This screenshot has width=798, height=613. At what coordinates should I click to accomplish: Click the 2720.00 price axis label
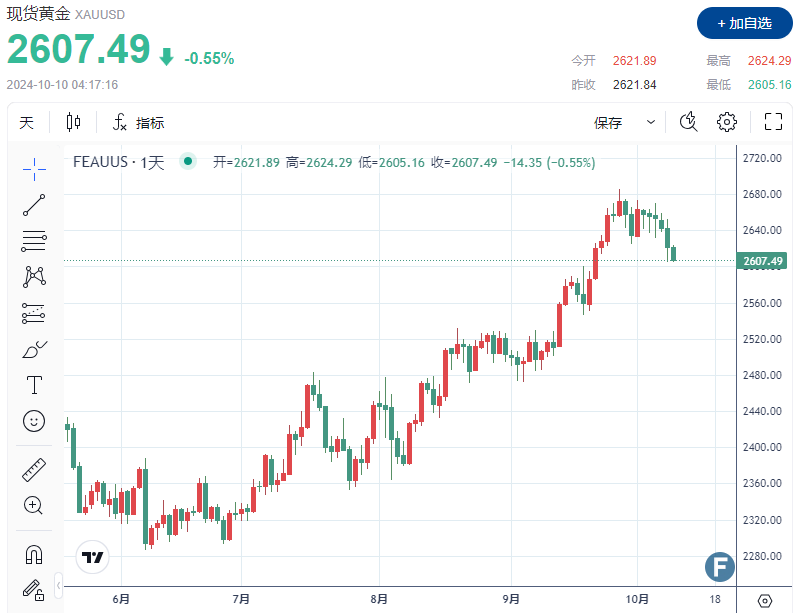pos(762,158)
